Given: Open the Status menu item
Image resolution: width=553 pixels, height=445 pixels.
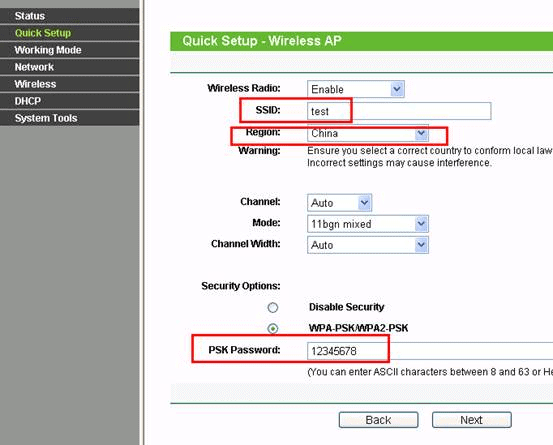Looking at the screenshot, I should 69,16.
